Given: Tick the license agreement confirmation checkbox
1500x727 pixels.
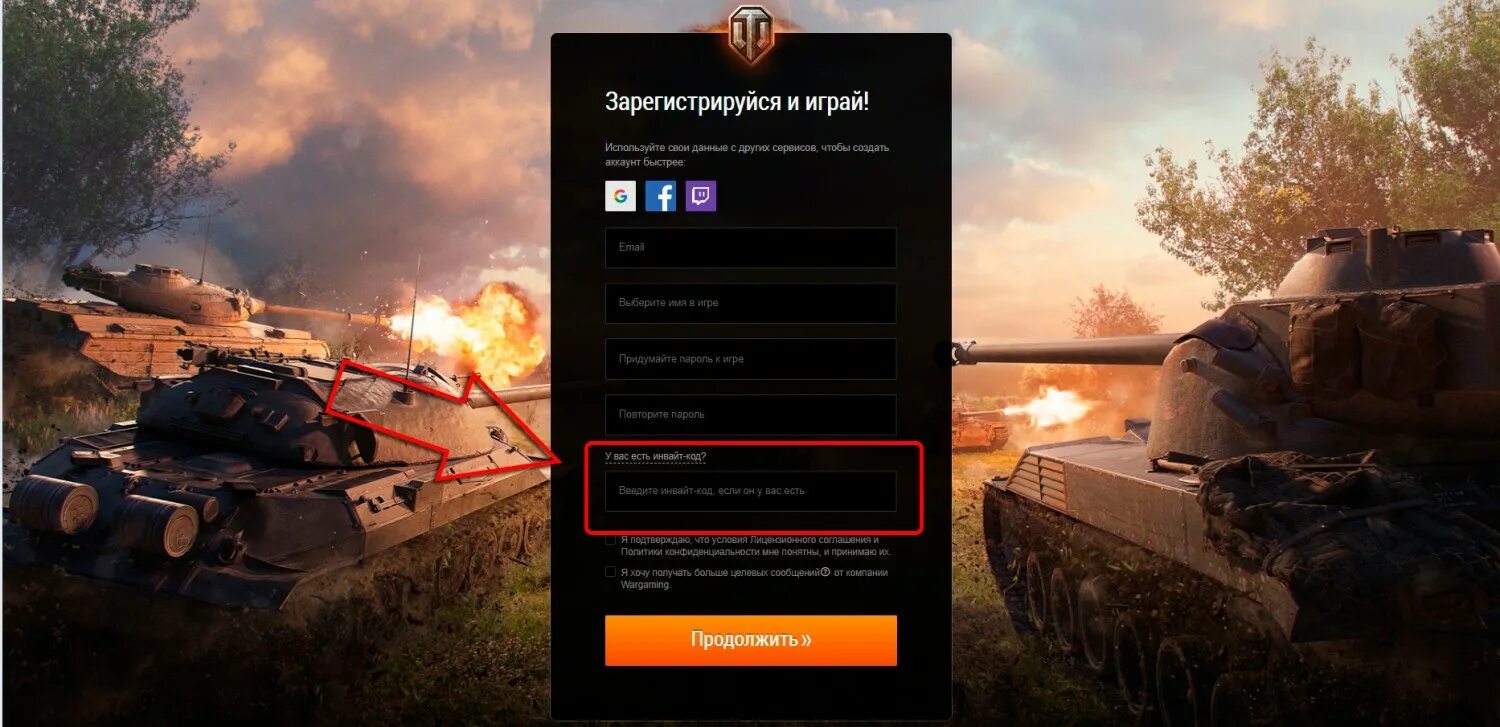Looking at the screenshot, I should [610, 540].
